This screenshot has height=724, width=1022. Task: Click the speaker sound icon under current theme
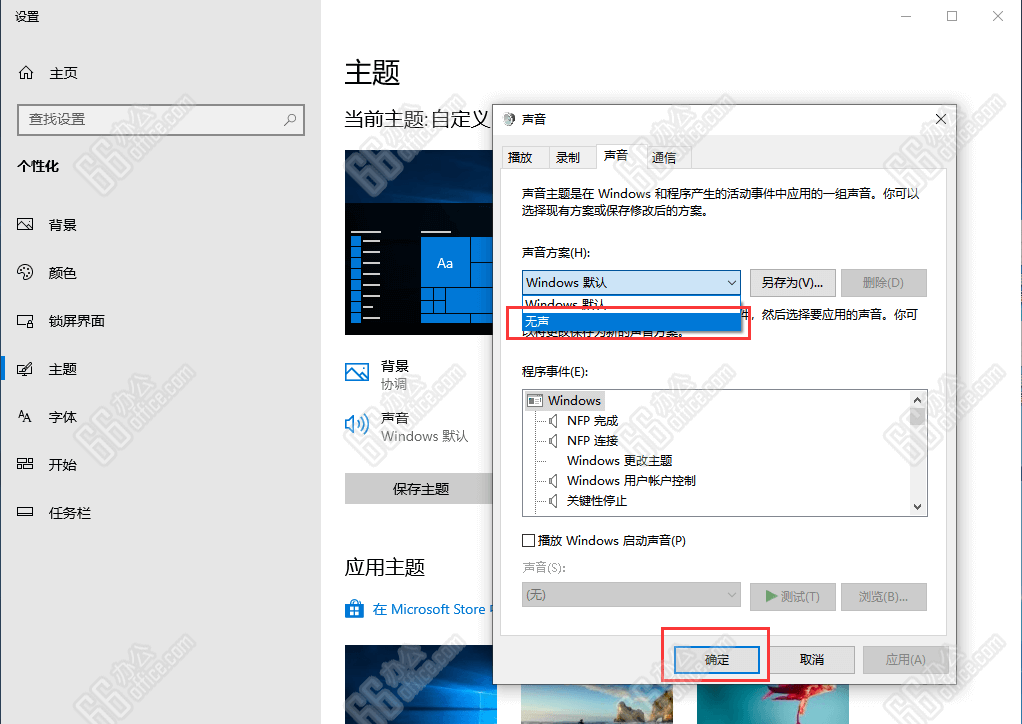point(357,424)
